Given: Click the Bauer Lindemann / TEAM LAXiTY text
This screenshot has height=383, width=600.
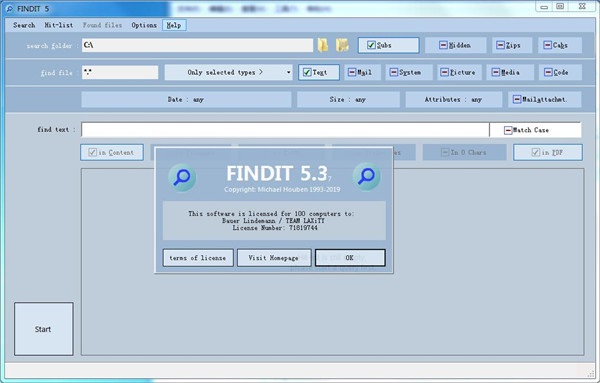Looking at the screenshot, I should point(273,221).
